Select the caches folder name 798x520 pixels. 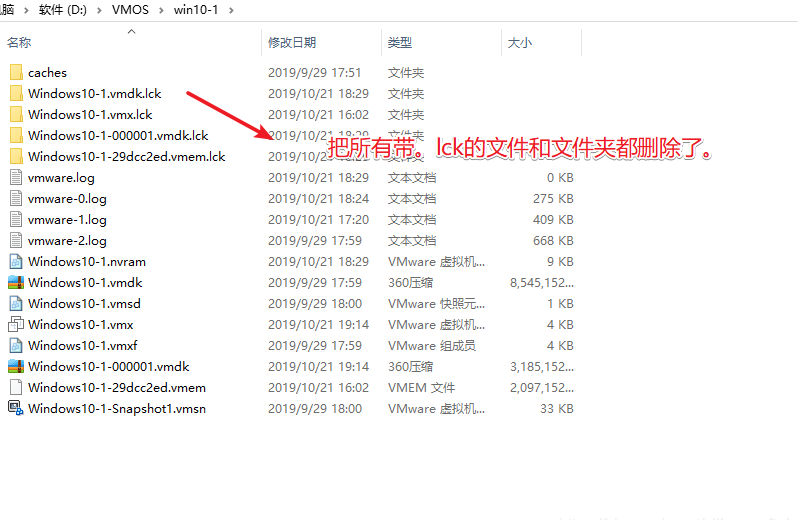click(x=47, y=73)
